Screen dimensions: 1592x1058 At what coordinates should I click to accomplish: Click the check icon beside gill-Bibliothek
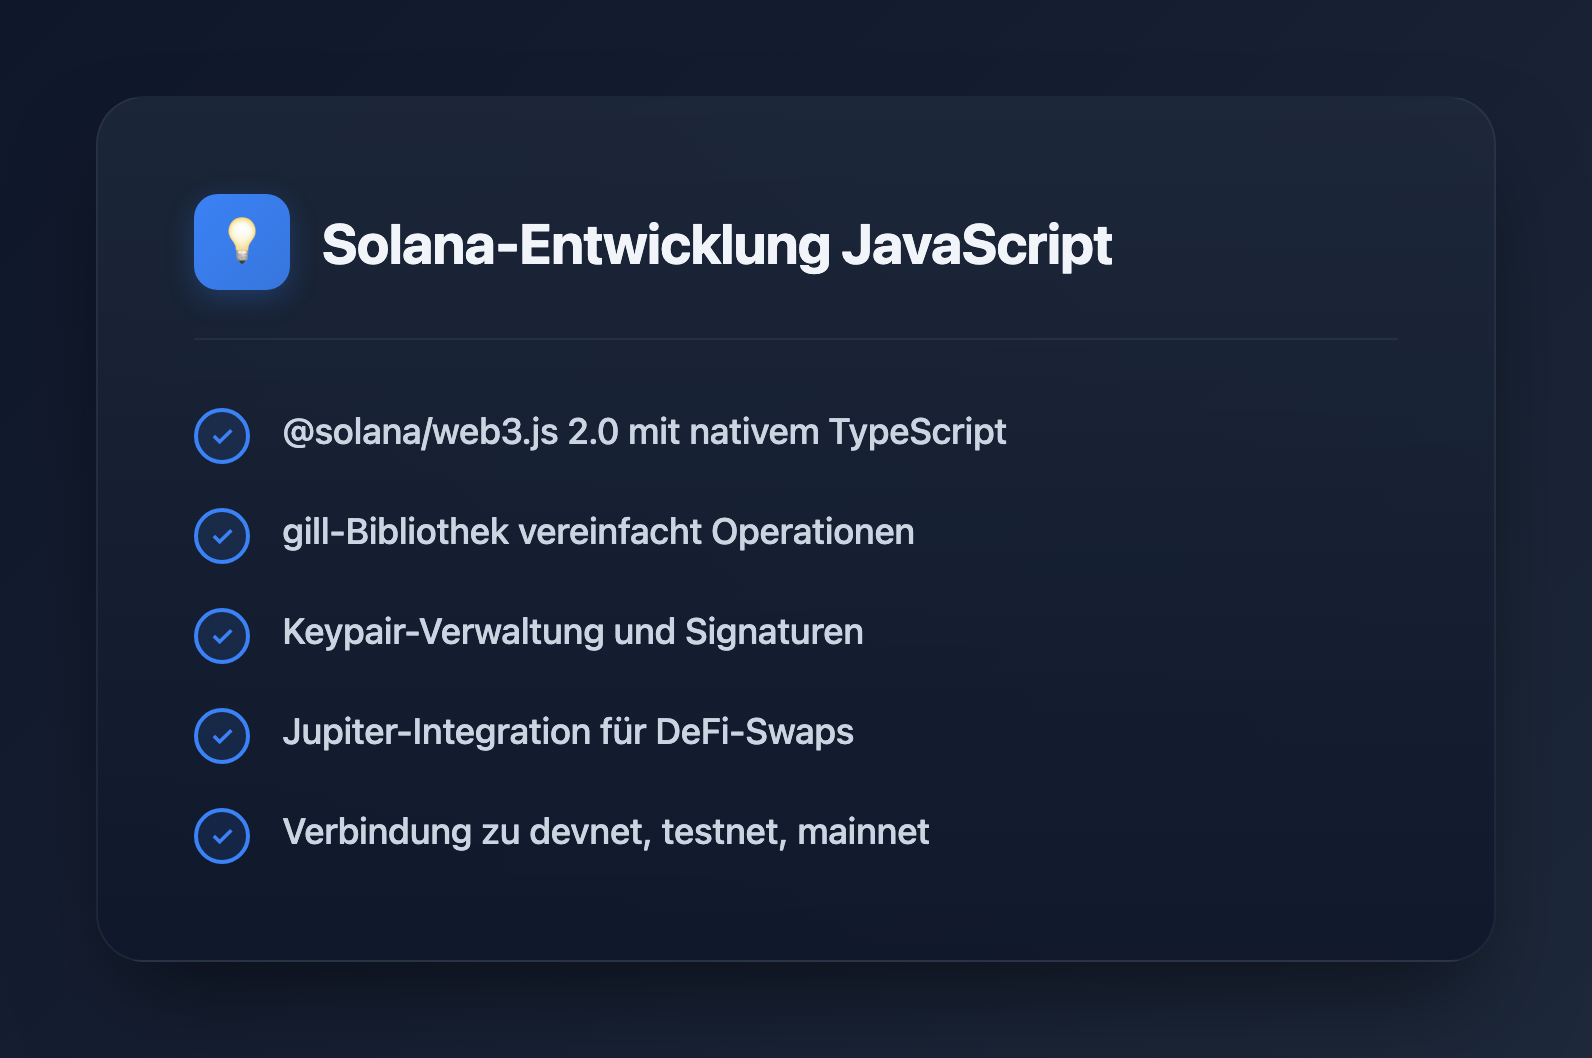point(222,536)
